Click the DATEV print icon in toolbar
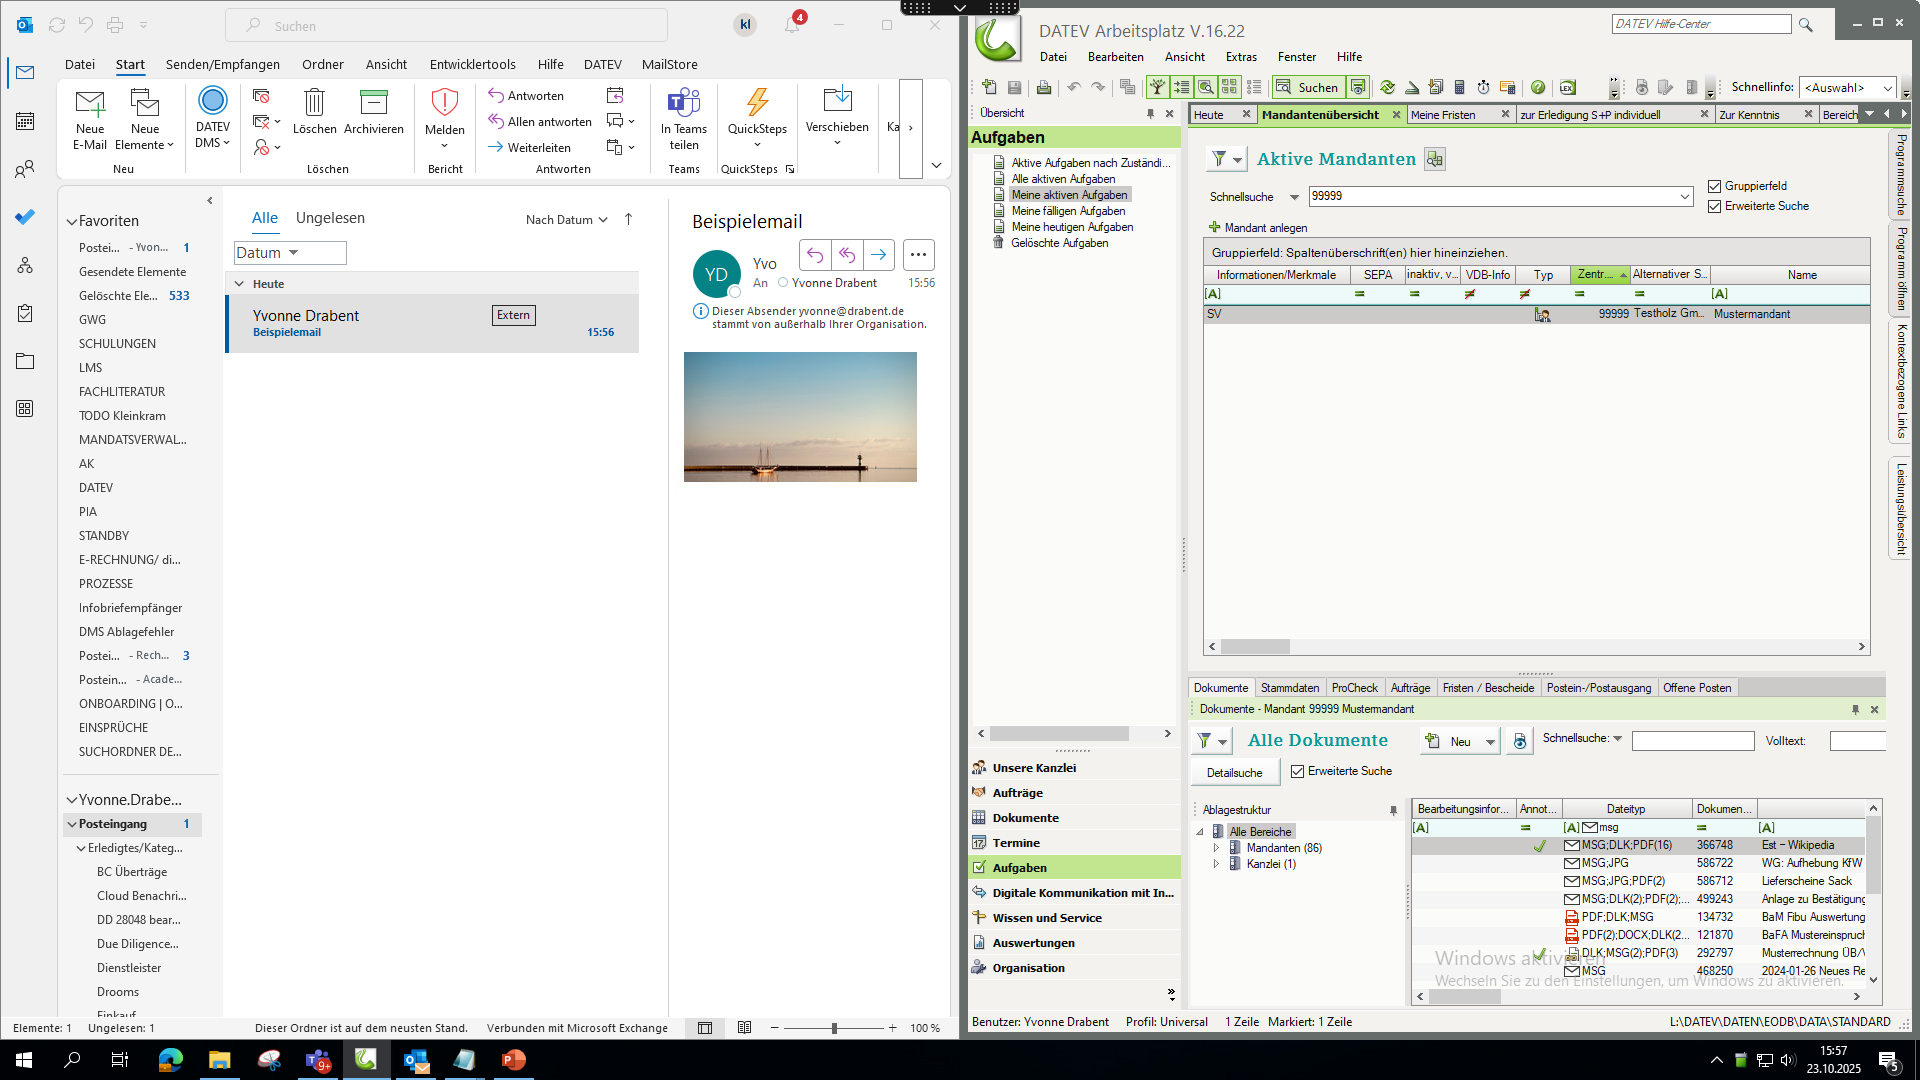Viewport: 1920px width, 1080px height. coord(1044,88)
